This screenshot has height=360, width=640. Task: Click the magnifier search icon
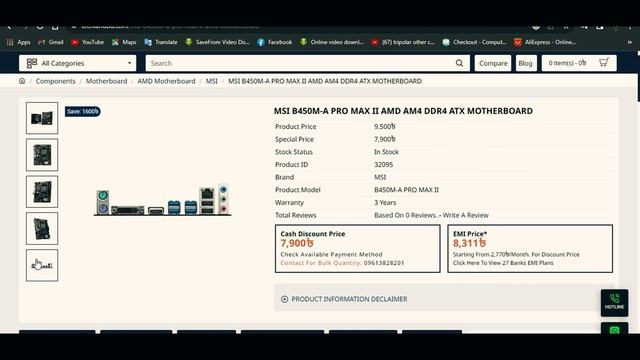(459, 63)
